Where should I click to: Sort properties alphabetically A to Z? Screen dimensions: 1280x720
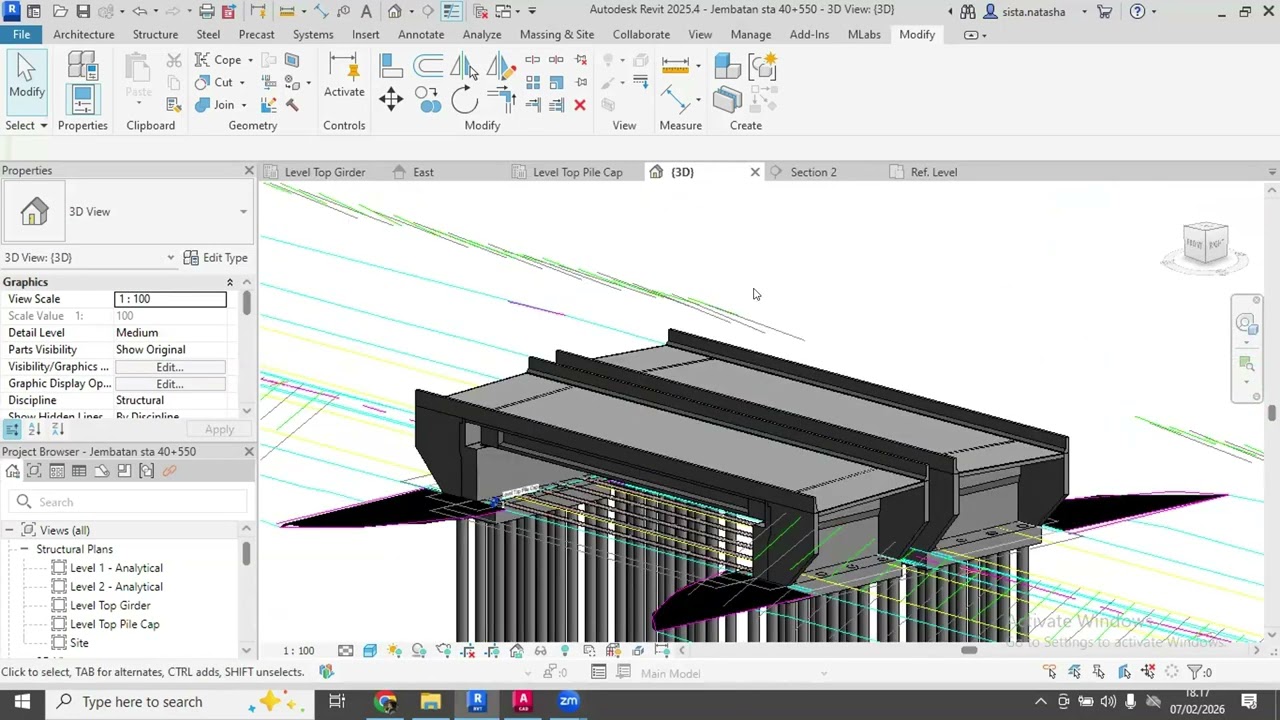coord(34,430)
